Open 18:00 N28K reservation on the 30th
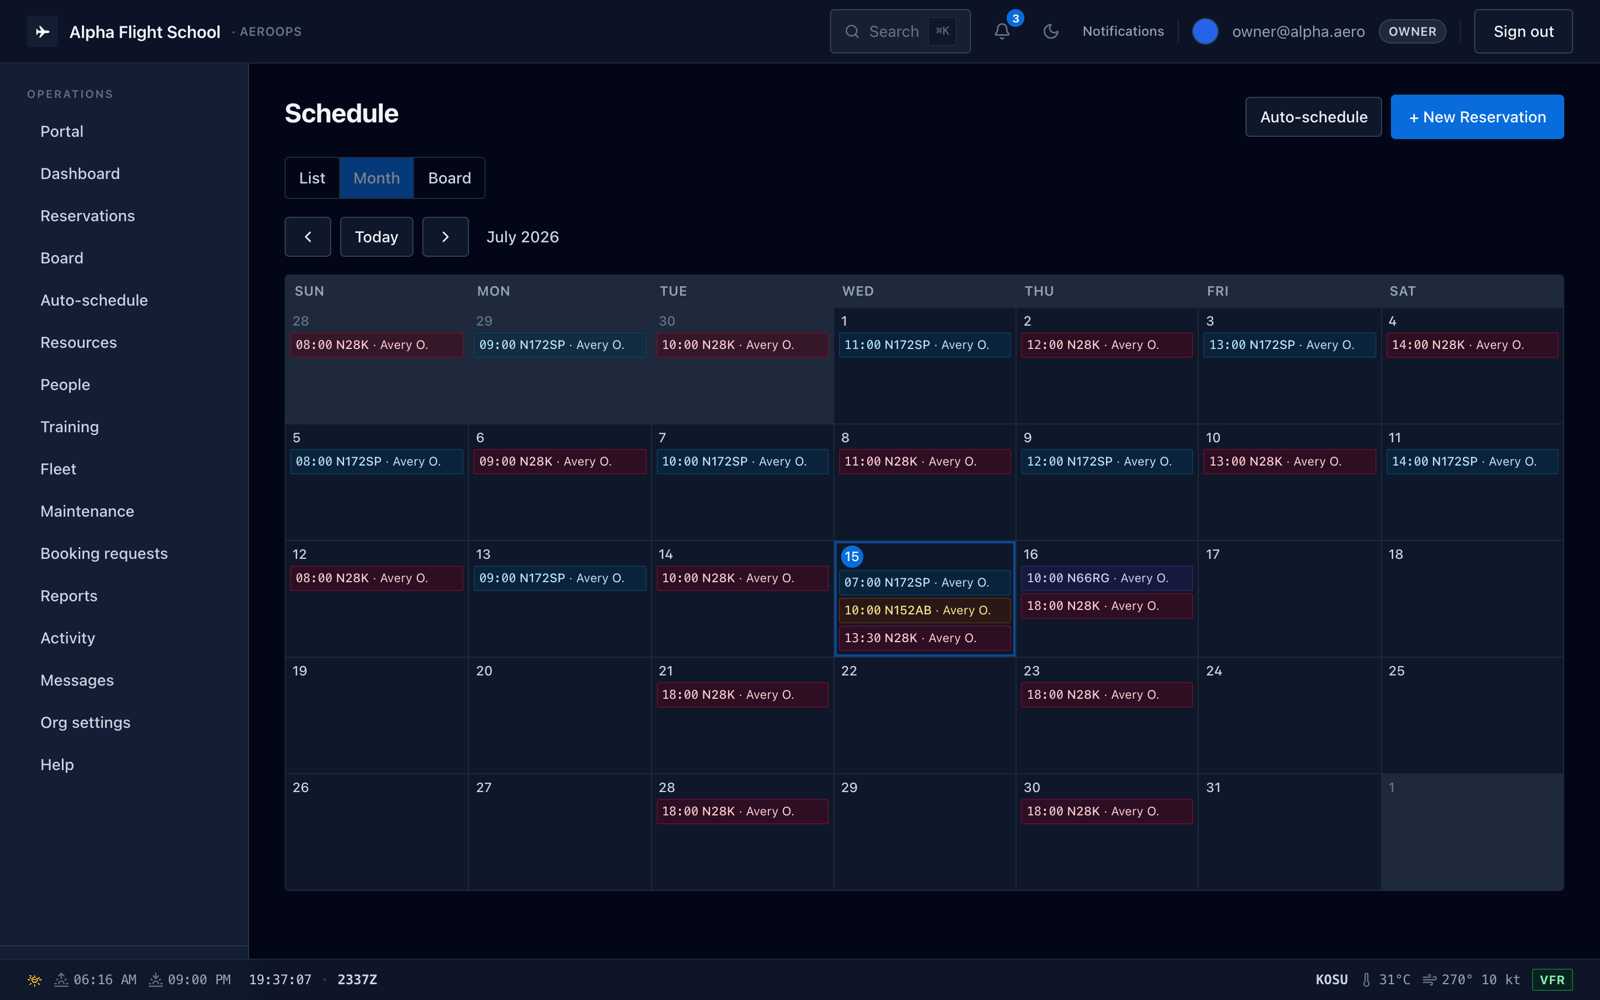The height and width of the screenshot is (1000, 1600). point(1107,811)
